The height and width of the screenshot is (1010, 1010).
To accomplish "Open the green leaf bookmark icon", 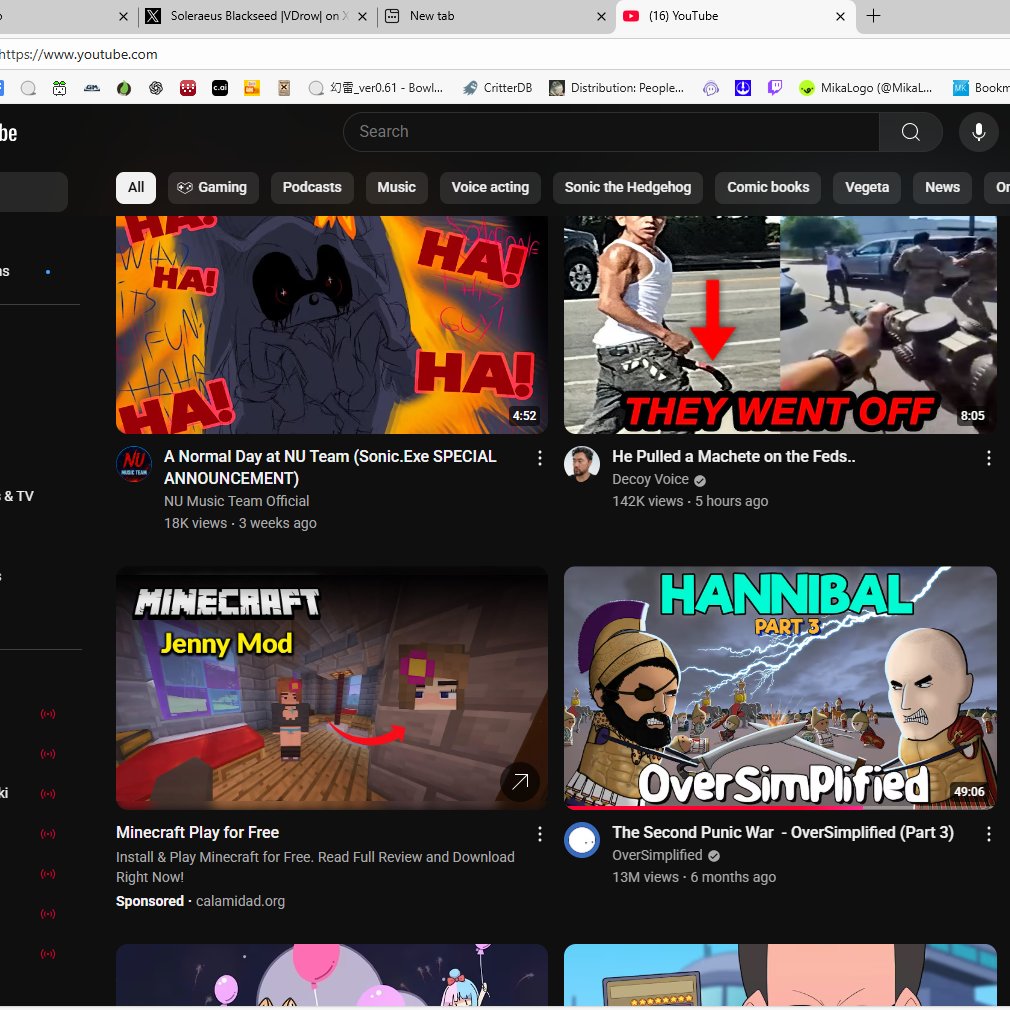I will (124, 88).
